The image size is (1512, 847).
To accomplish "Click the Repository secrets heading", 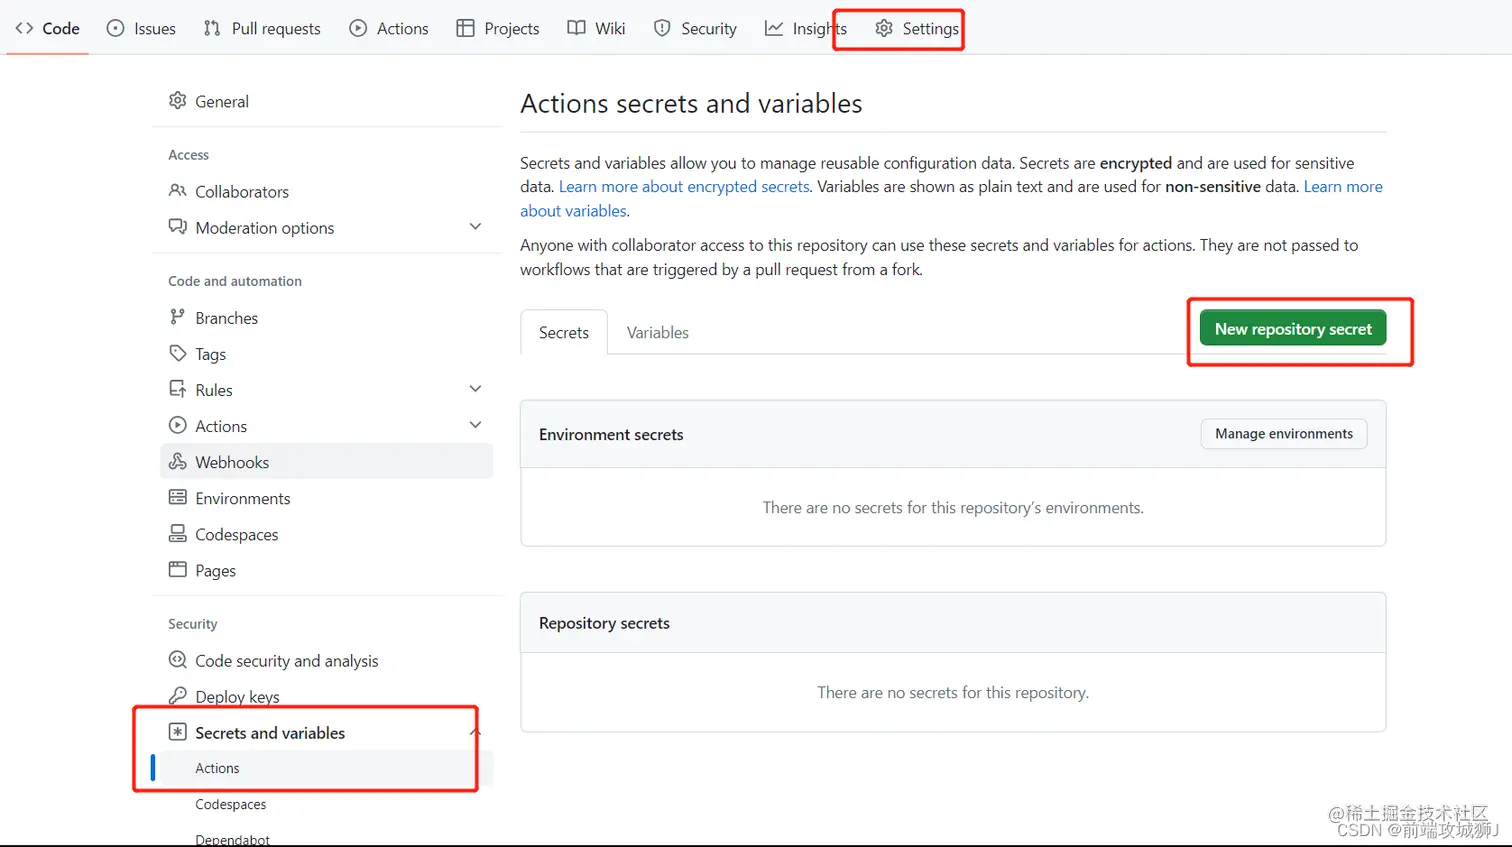I will (604, 623).
